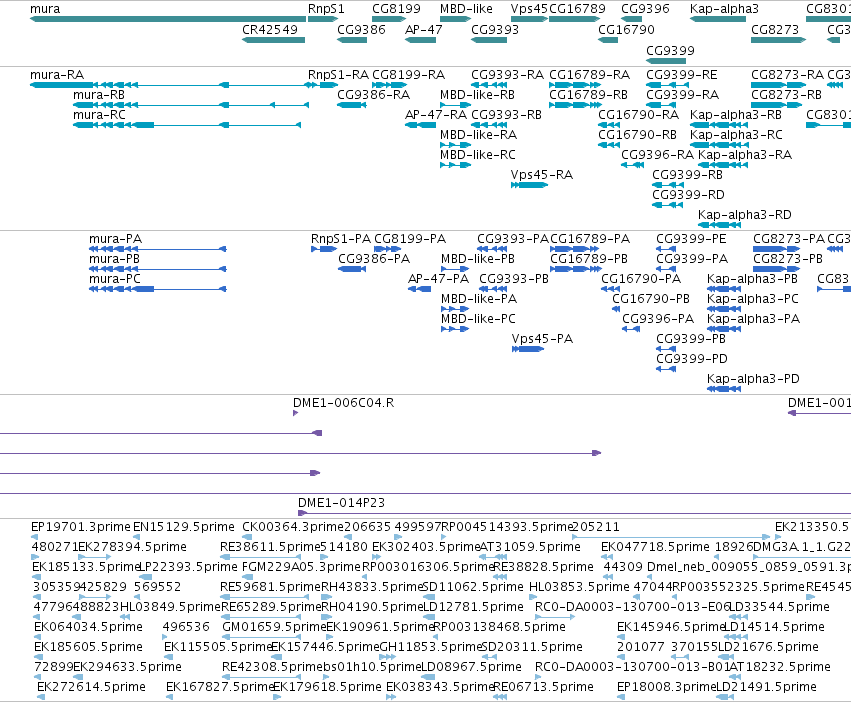Image resolution: width=851 pixels, height=702 pixels.
Task: Open the CG9399-RE transcript label
Action: coord(682,74)
